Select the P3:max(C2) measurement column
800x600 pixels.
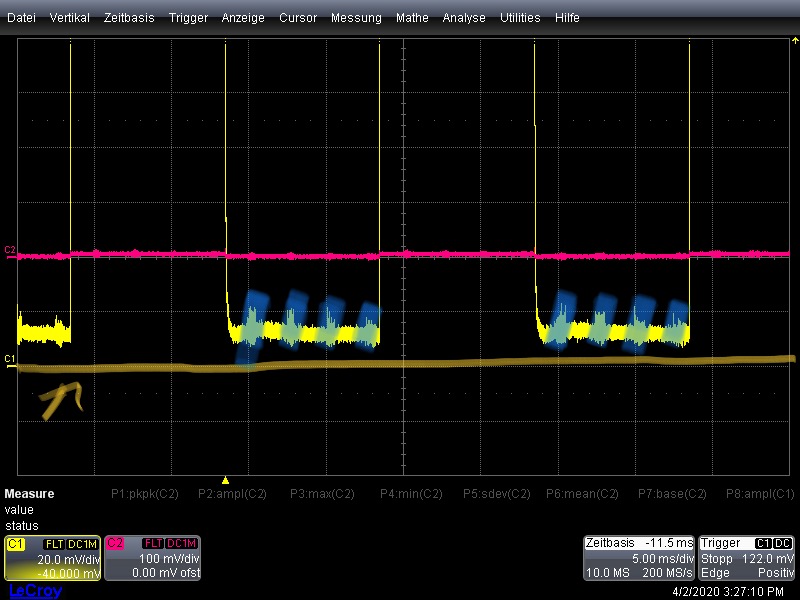pos(322,494)
